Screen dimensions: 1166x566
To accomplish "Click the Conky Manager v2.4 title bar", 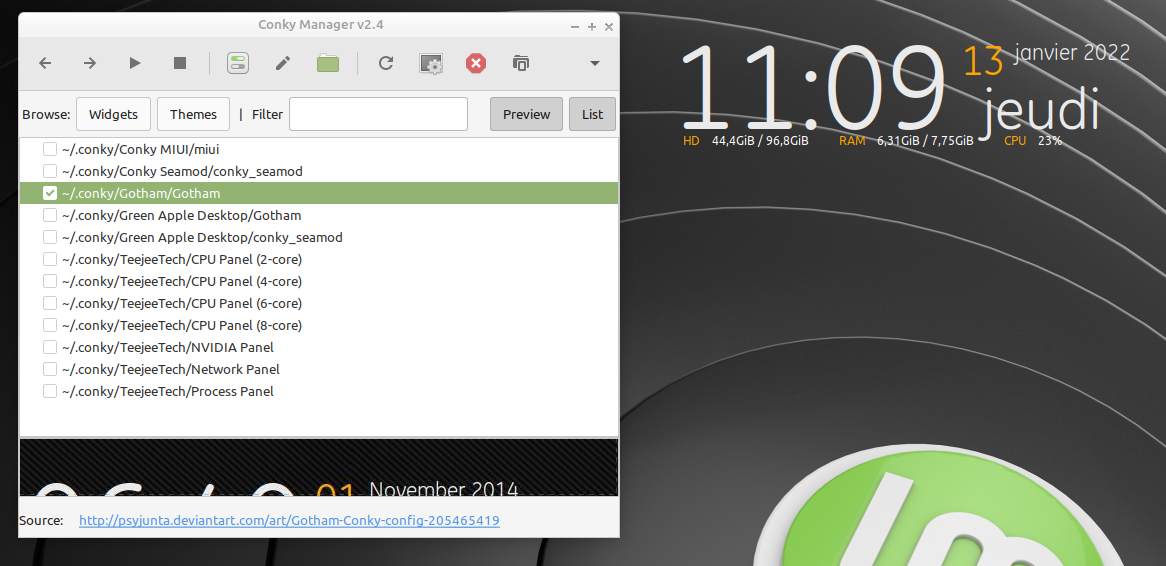I will click(x=321, y=25).
